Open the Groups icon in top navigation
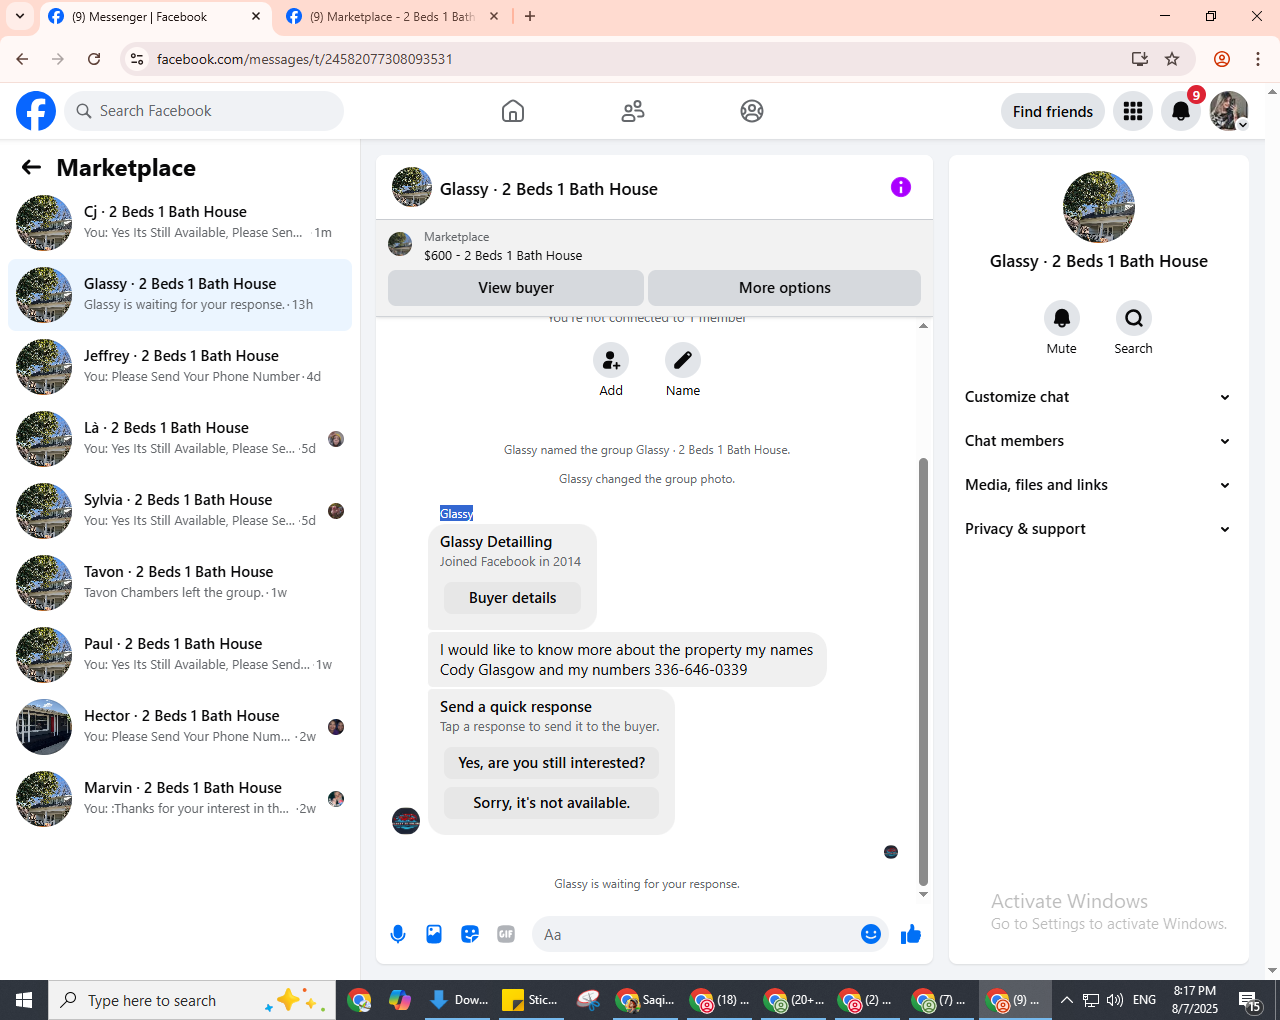The width and height of the screenshot is (1280, 1020). pos(752,111)
